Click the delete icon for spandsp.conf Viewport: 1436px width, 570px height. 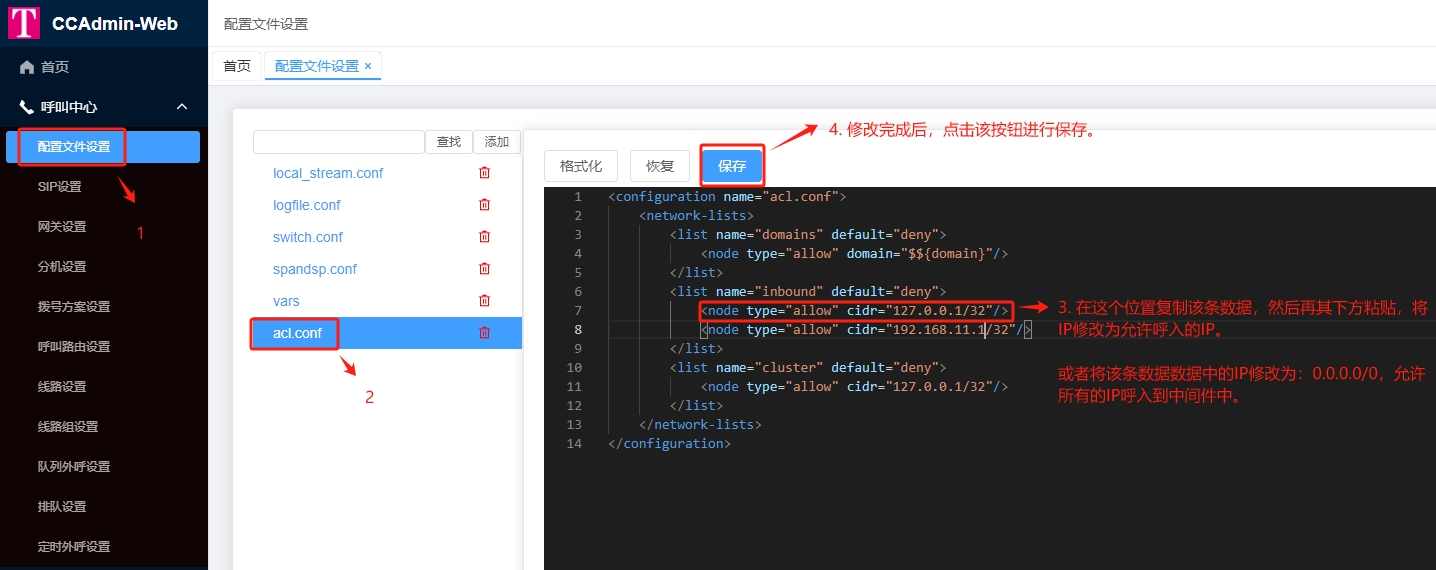point(485,269)
